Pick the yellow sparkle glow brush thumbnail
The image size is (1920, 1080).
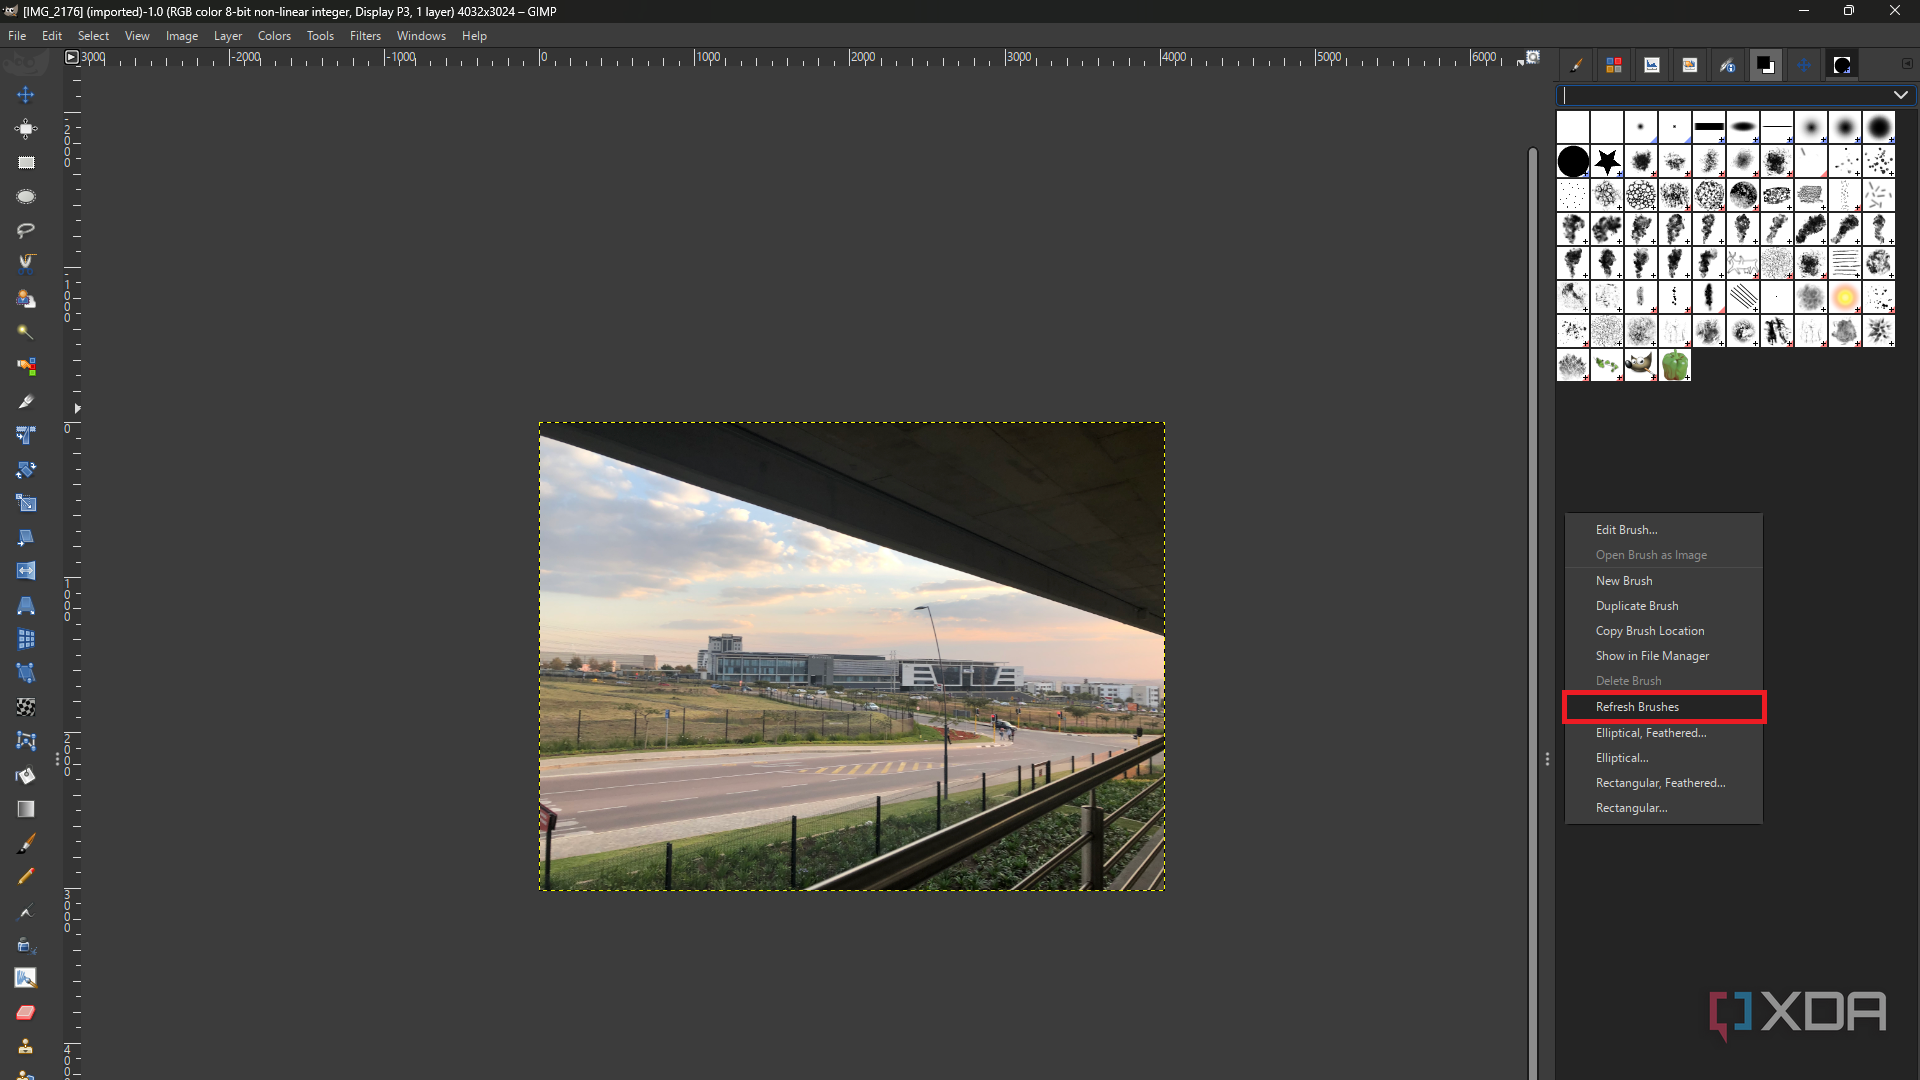pos(1845,297)
